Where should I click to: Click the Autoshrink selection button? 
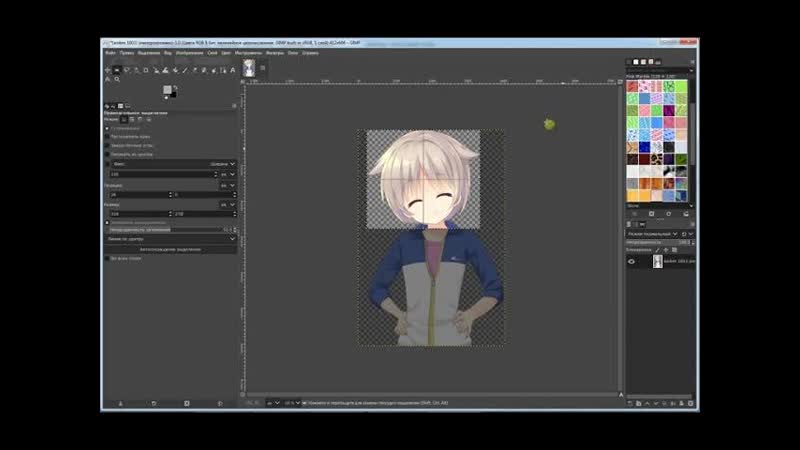[x=170, y=249]
